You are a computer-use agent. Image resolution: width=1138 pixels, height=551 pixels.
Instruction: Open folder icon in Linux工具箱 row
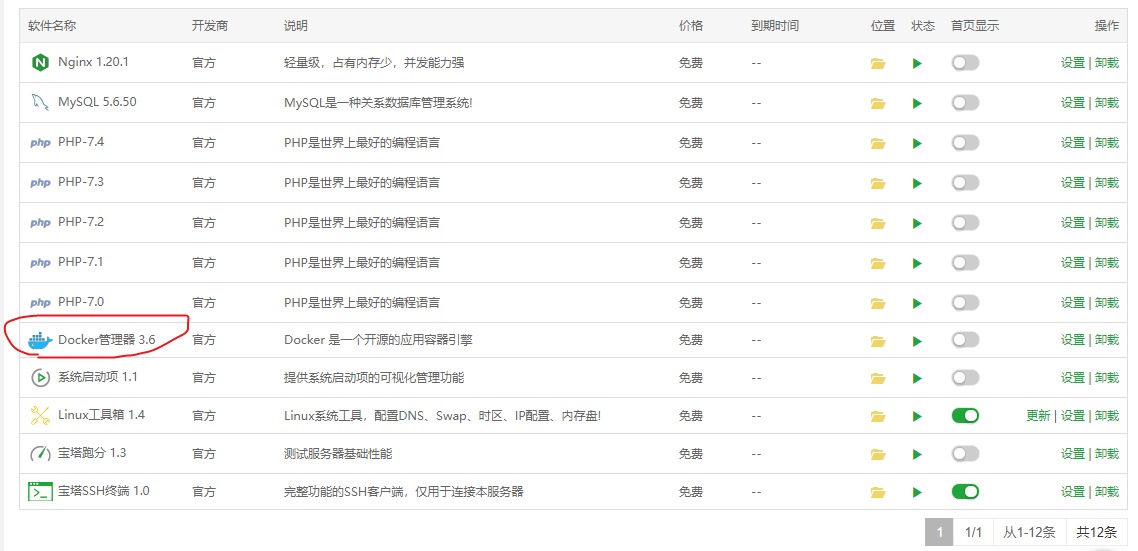878,417
